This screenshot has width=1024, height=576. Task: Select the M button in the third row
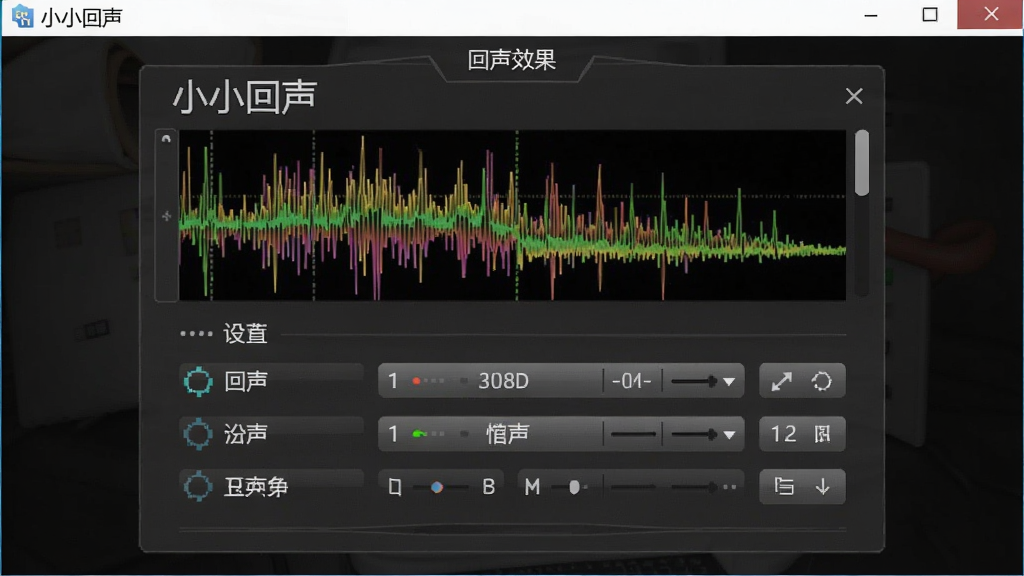532,487
